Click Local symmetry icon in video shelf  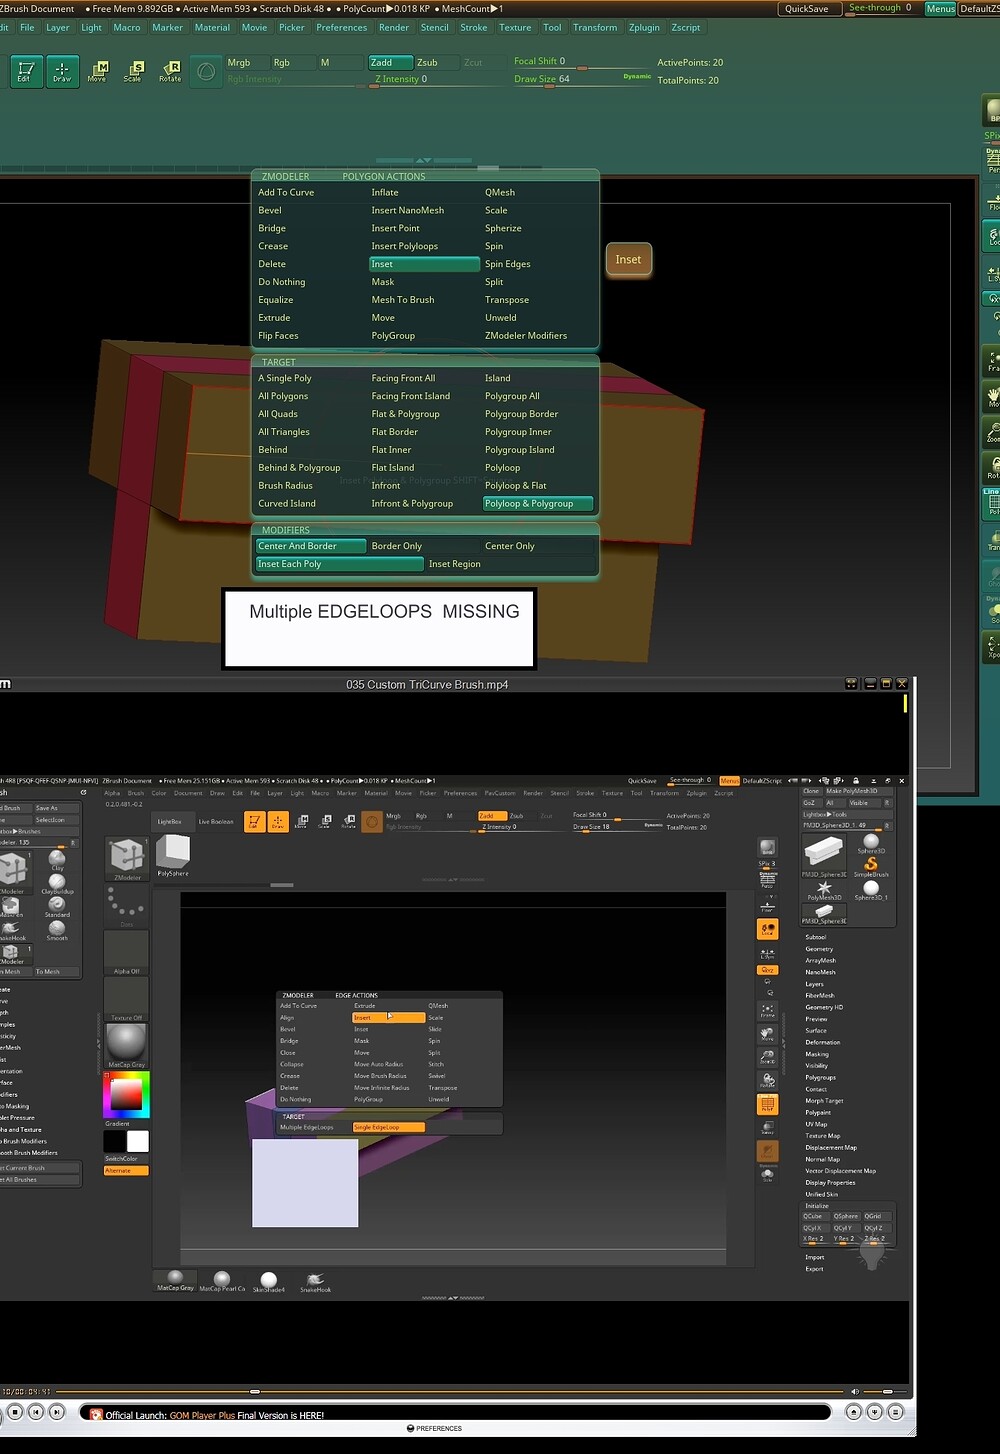click(x=767, y=929)
